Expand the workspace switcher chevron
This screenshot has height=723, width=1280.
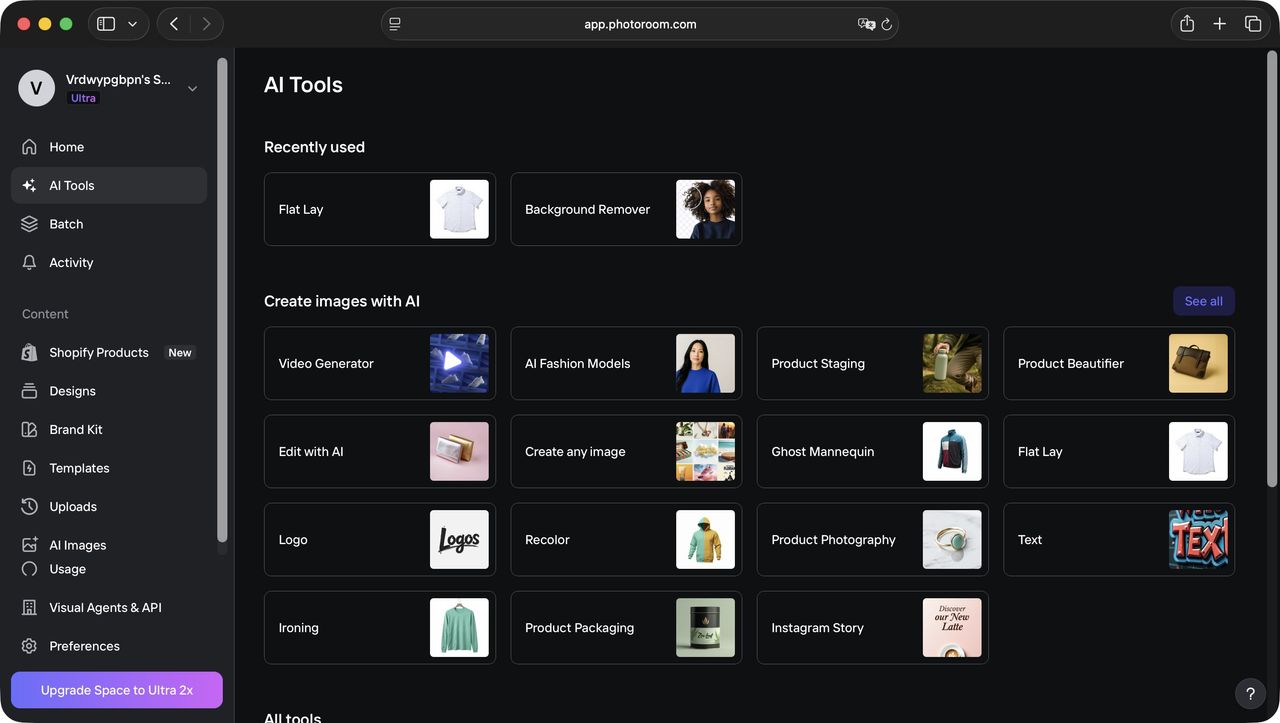point(193,88)
